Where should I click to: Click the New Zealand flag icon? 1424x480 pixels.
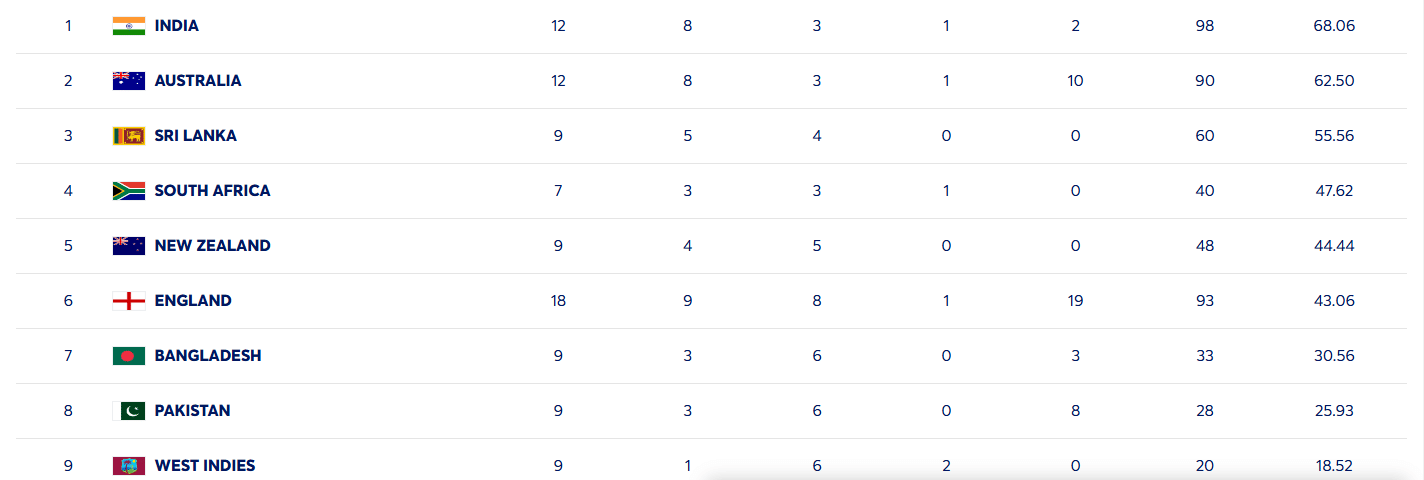[x=129, y=246]
